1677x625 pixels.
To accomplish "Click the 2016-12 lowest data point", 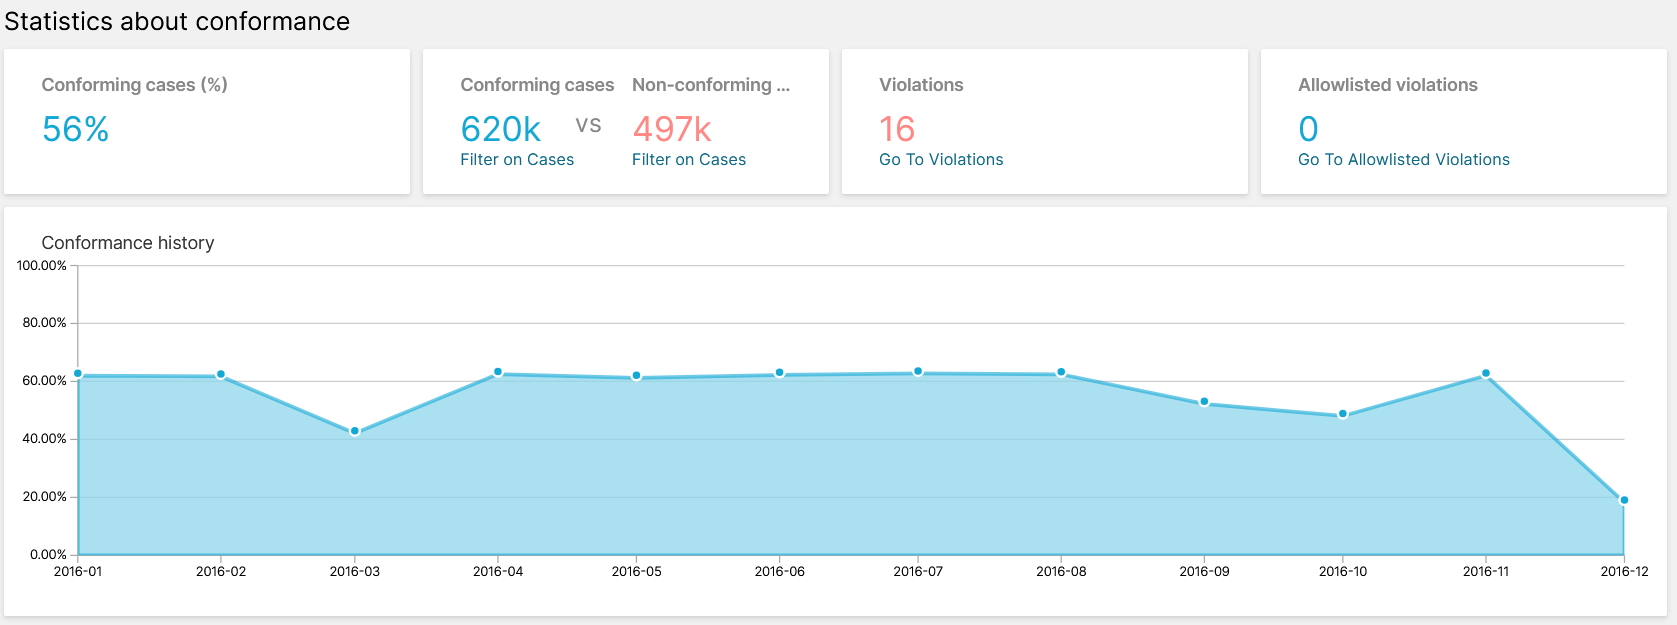I will [x=1624, y=500].
